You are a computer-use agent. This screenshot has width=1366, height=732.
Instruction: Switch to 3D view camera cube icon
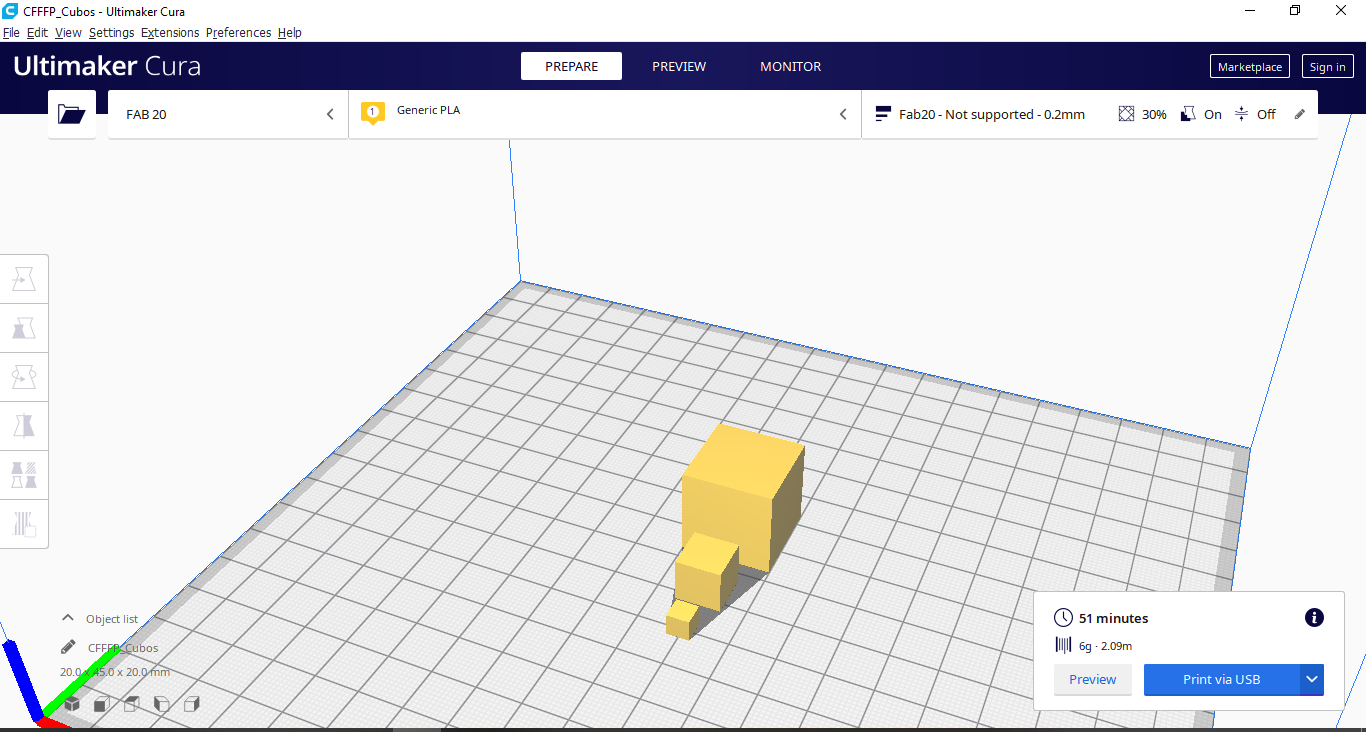(71, 704)
